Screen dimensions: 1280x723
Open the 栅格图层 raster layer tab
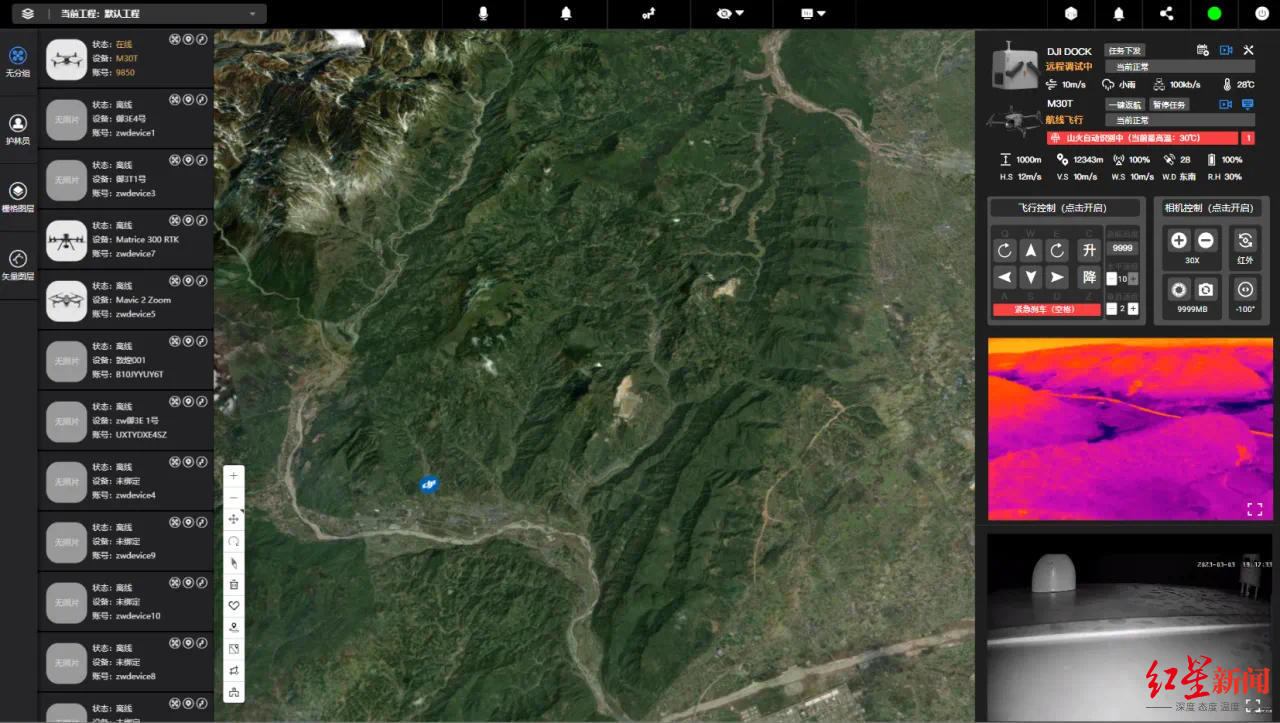[18, 196]
